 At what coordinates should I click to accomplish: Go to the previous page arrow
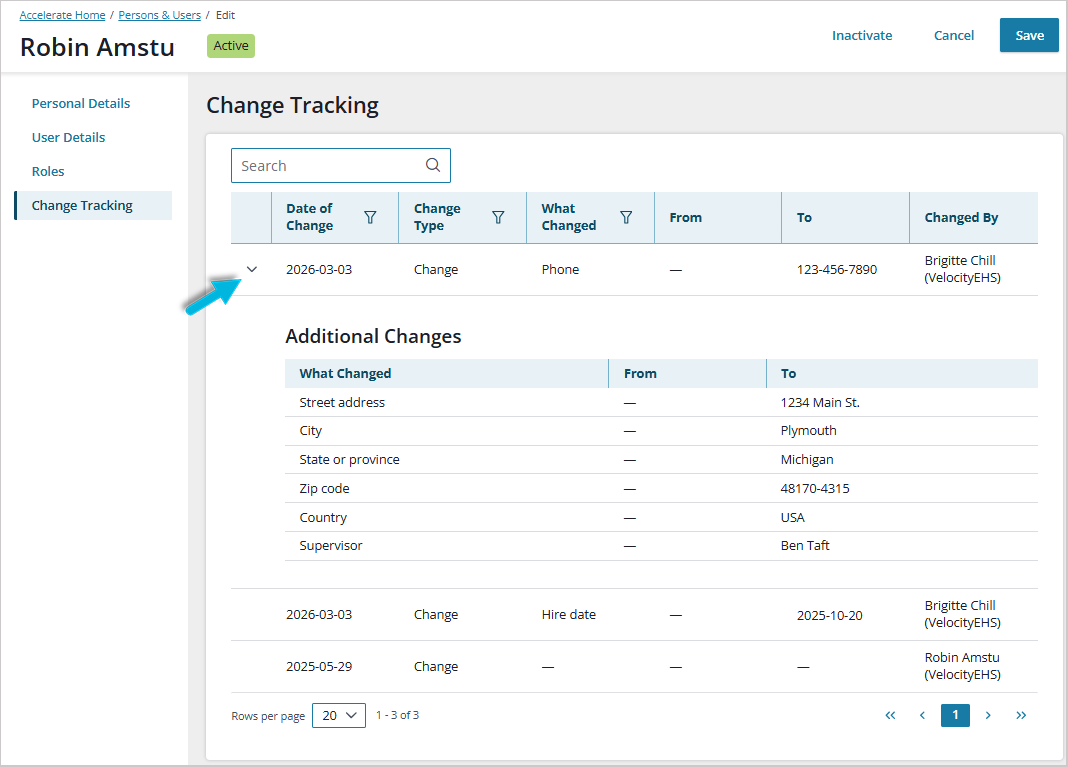coord(922,715)
